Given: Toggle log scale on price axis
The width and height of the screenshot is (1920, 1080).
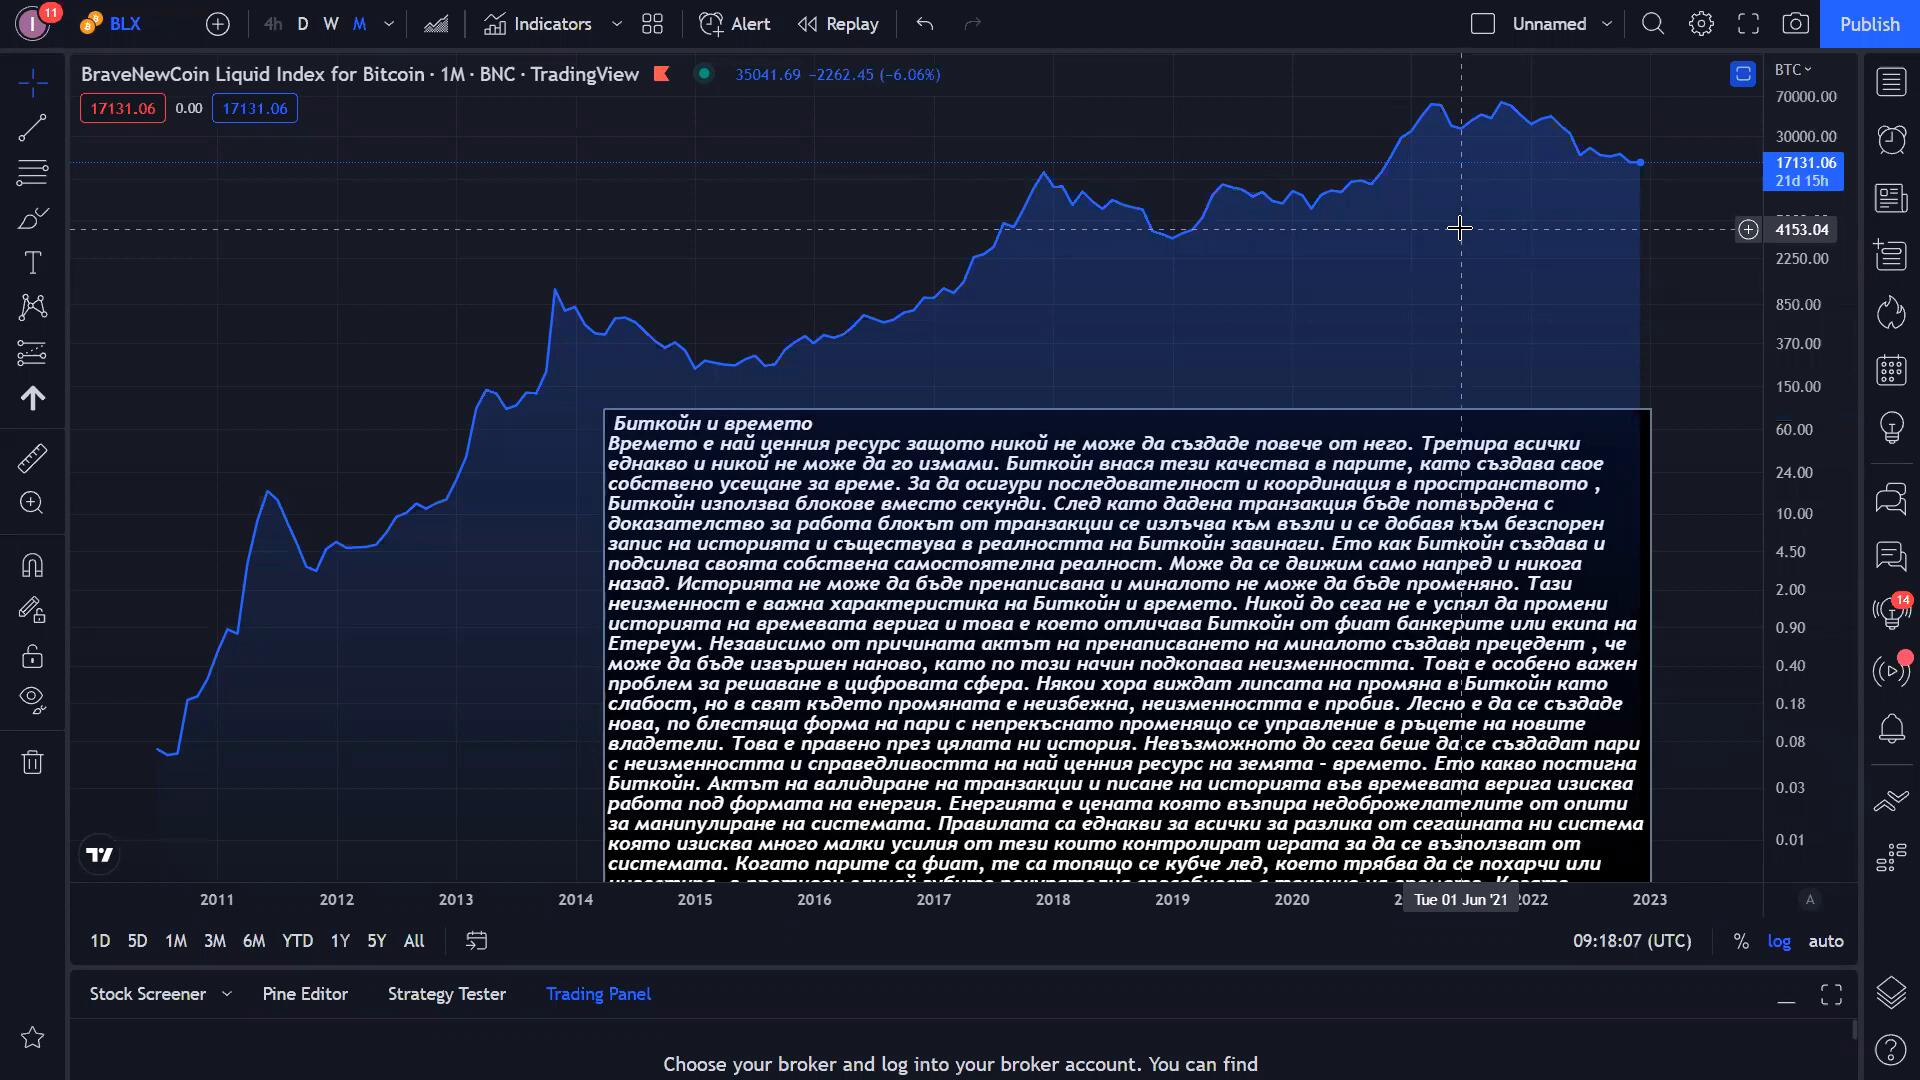Looking at the screenshot, I should point(1779,941).
